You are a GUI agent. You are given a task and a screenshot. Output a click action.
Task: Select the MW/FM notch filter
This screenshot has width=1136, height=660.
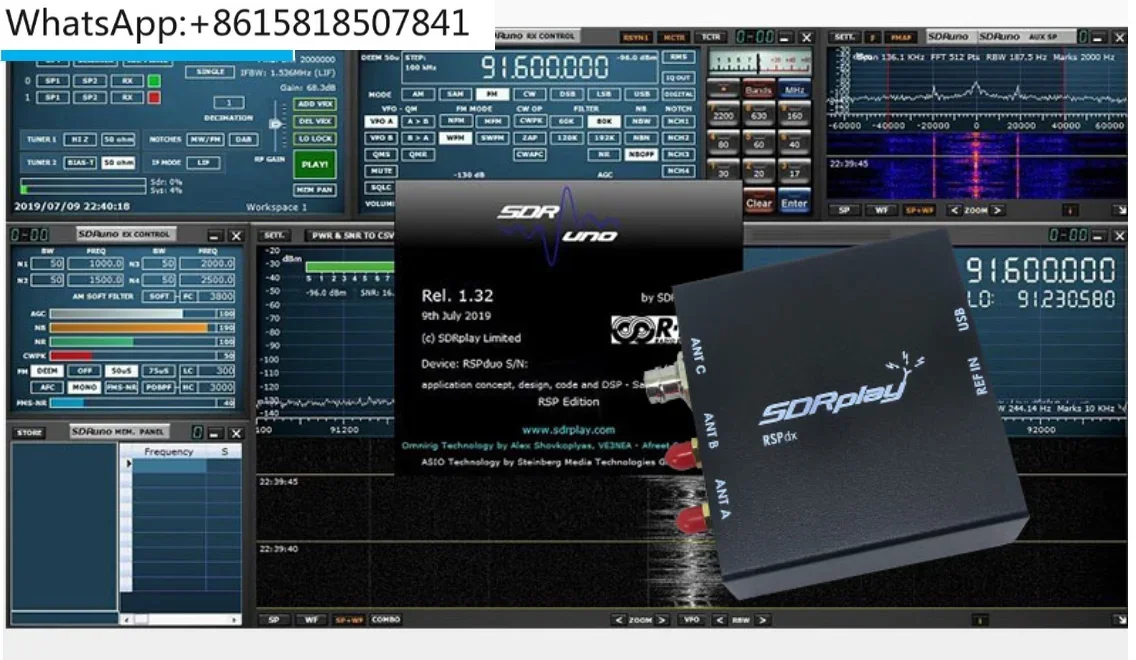click(x=205, y=140)
